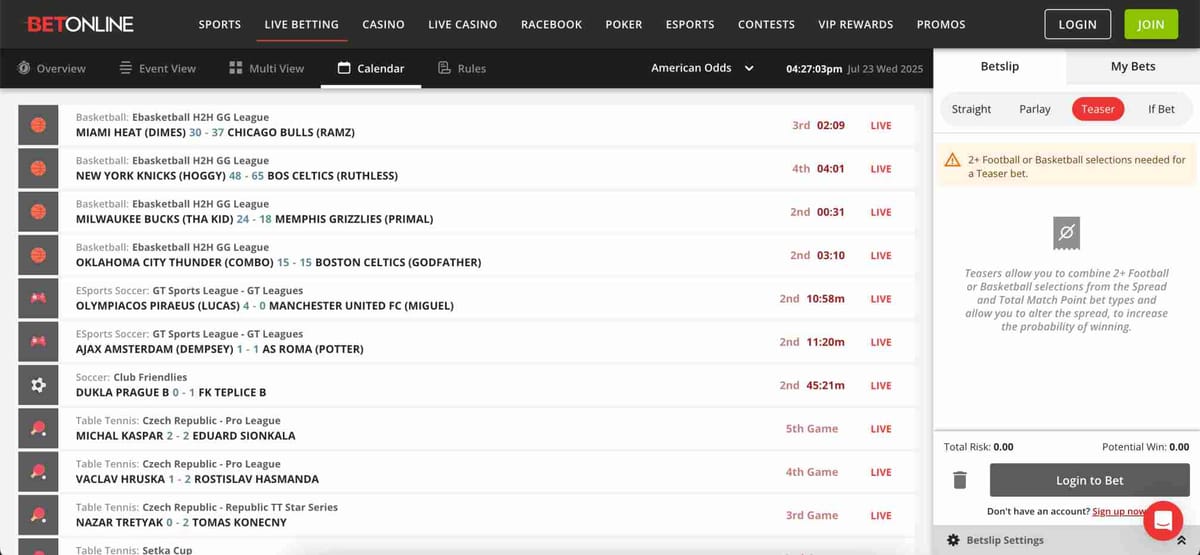Open the Casino section
Viewport: 1200px width, 555px height.
[x=383, y=24]
